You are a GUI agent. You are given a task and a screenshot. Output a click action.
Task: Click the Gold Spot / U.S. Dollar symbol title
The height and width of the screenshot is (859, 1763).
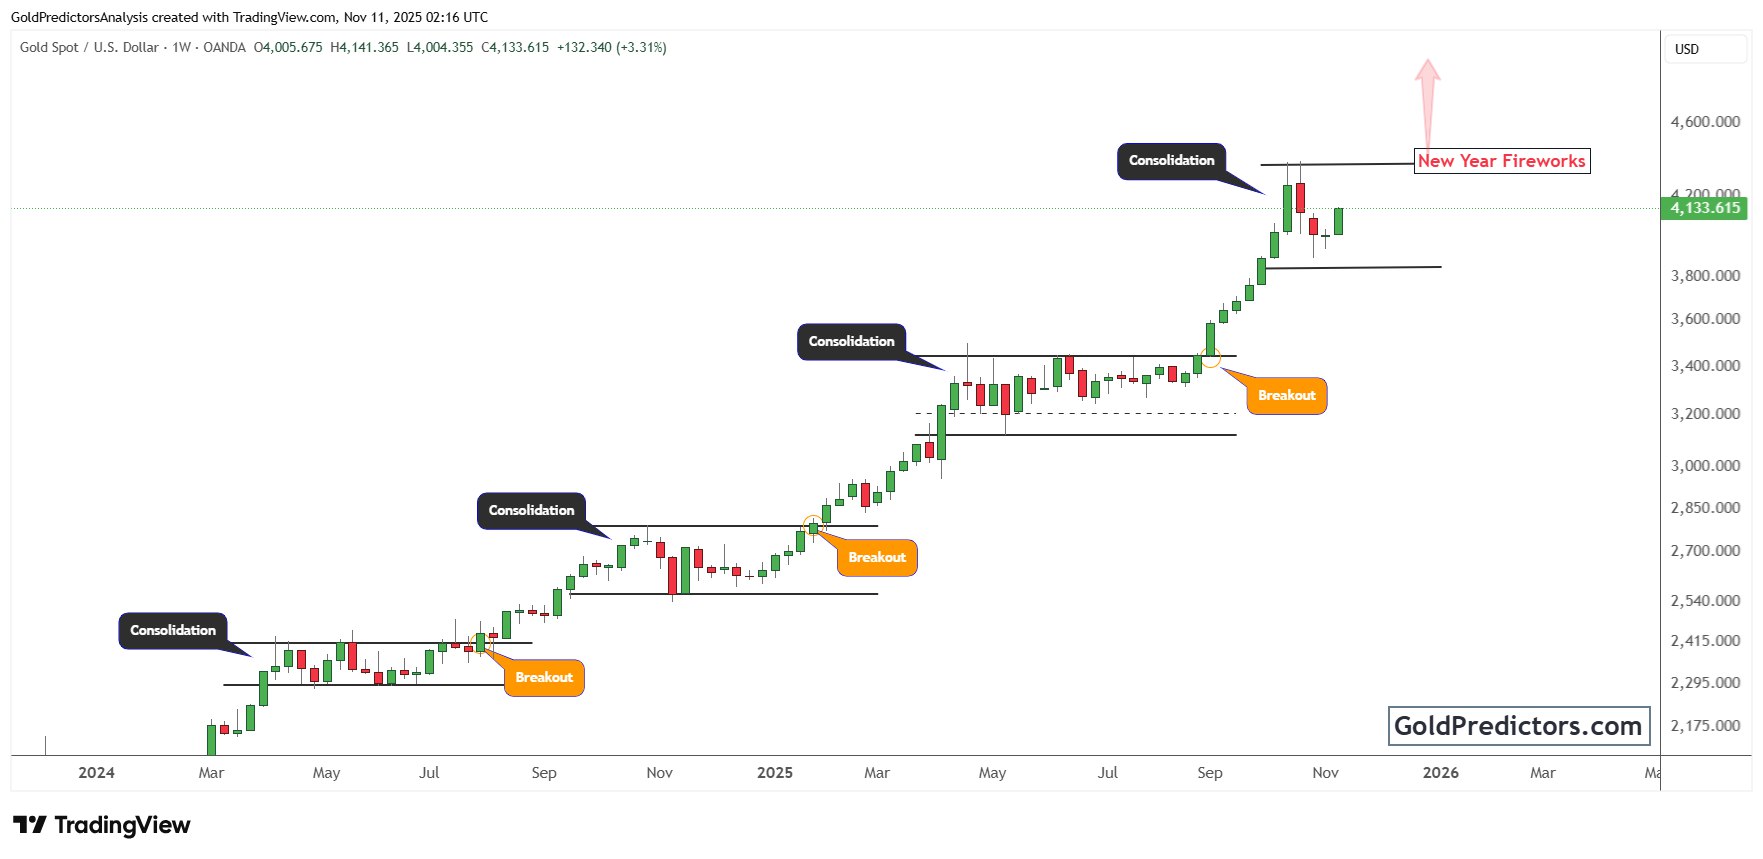coord(89,47)
